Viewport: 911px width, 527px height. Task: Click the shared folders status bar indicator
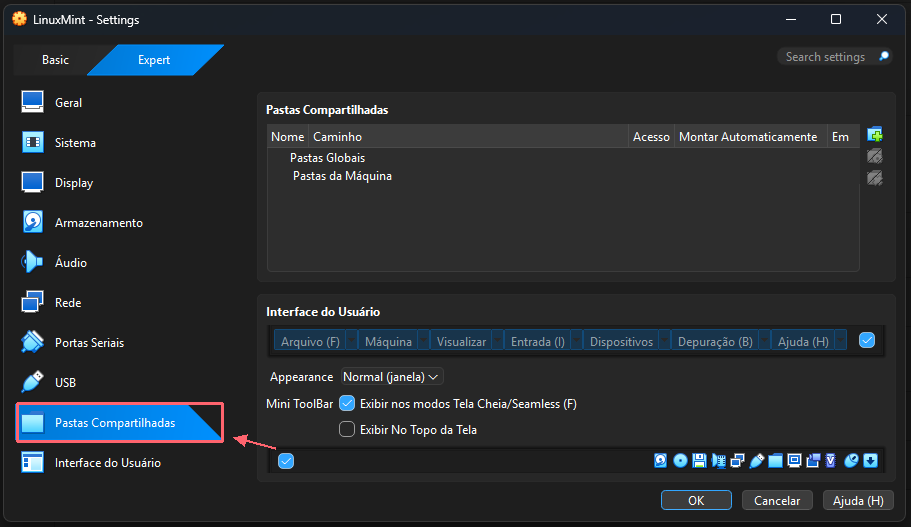[776, 461]
